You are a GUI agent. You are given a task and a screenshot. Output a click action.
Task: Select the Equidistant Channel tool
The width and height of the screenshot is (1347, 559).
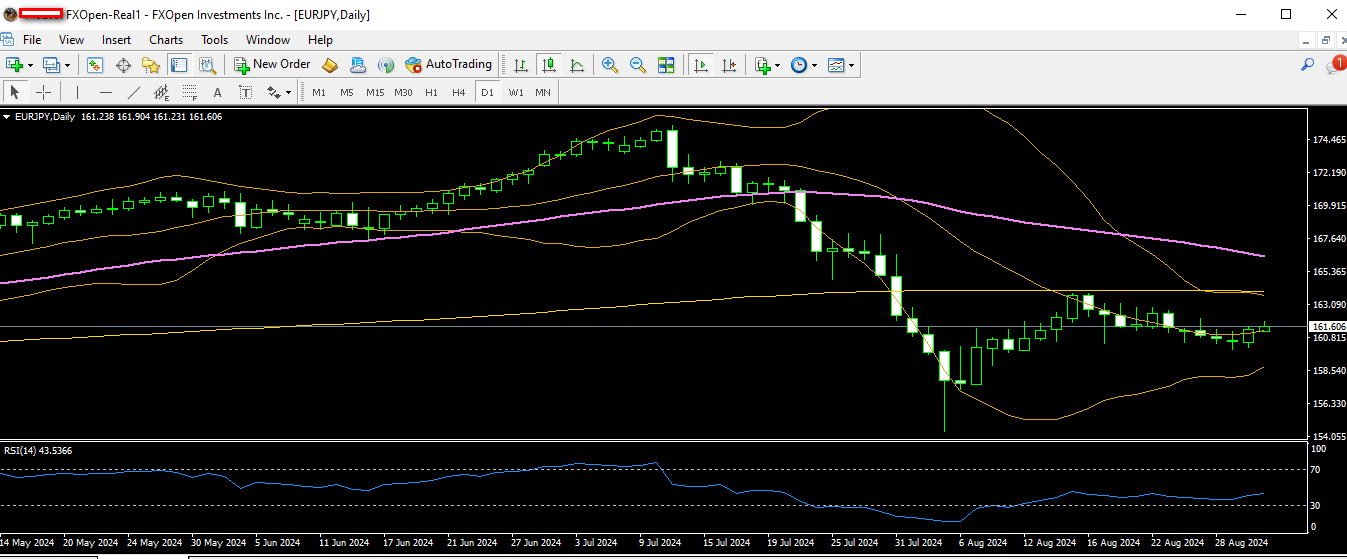[161, 92]
